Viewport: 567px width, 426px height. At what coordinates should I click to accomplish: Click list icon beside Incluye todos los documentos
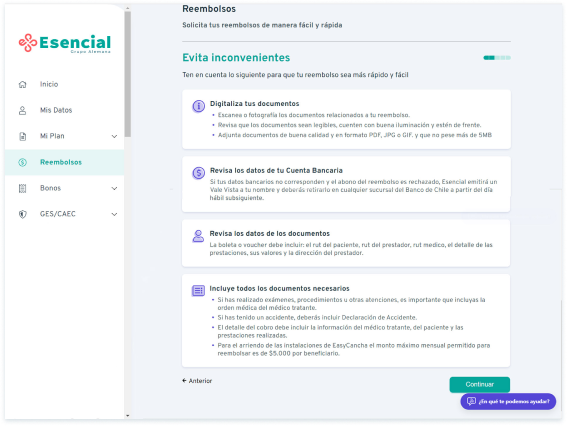[x=198, y=290]
